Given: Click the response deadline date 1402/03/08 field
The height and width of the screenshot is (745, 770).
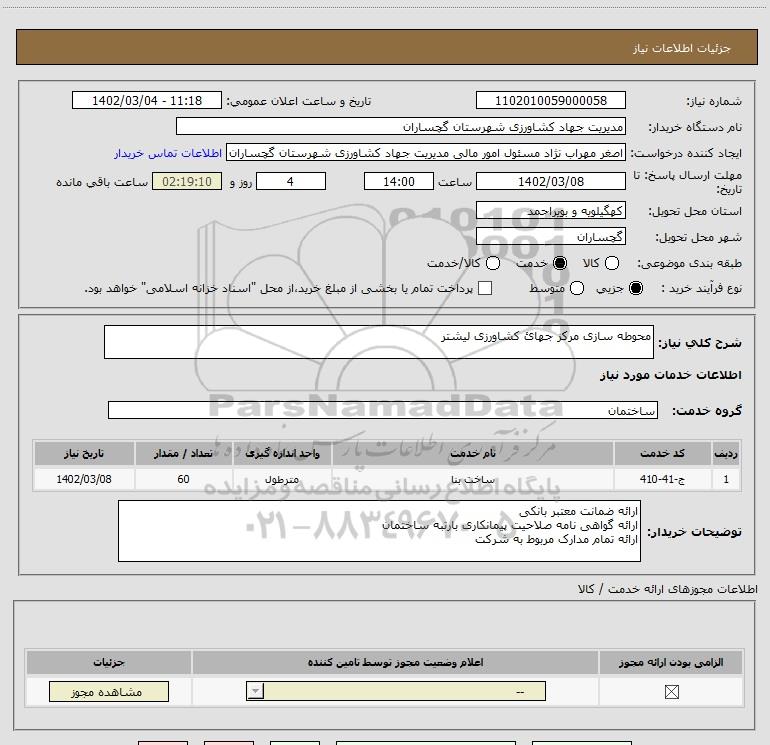Looking at the screenshot, I should tap(550, 182).
